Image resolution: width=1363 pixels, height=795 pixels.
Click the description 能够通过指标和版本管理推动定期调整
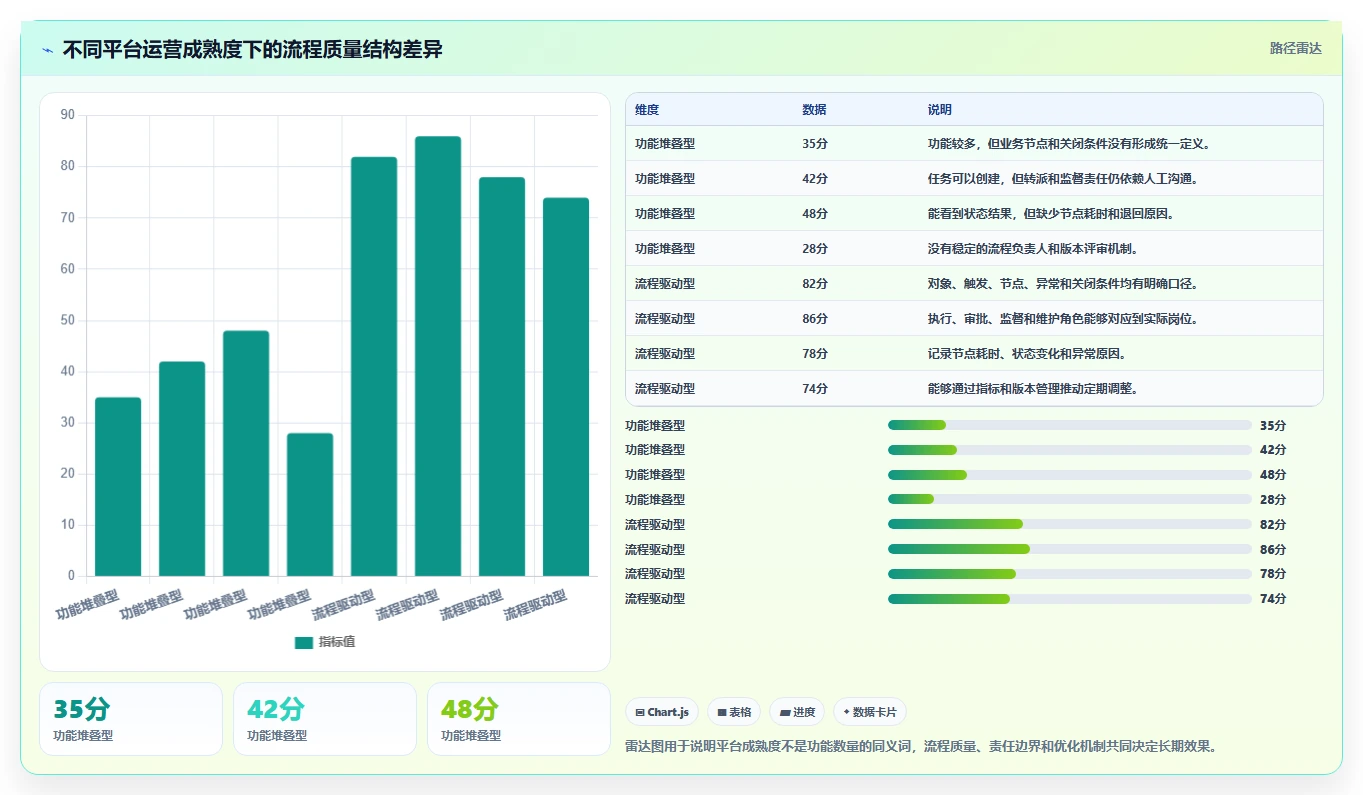(1033, 389)
